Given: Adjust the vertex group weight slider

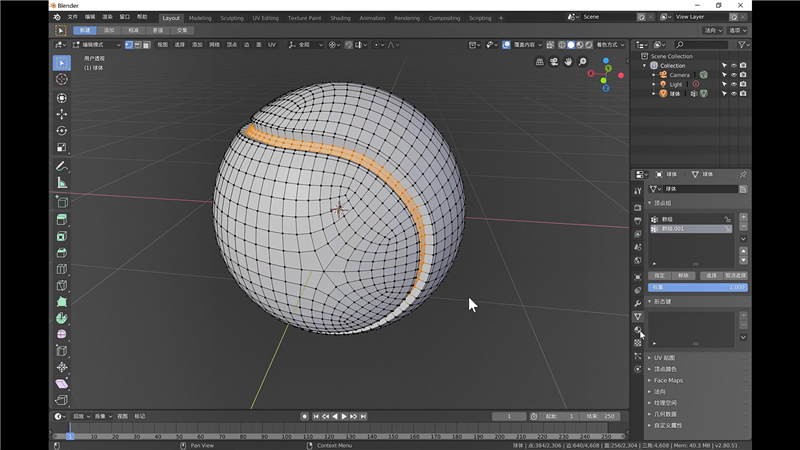Looking at the screenshot, I should pos(698,287).
